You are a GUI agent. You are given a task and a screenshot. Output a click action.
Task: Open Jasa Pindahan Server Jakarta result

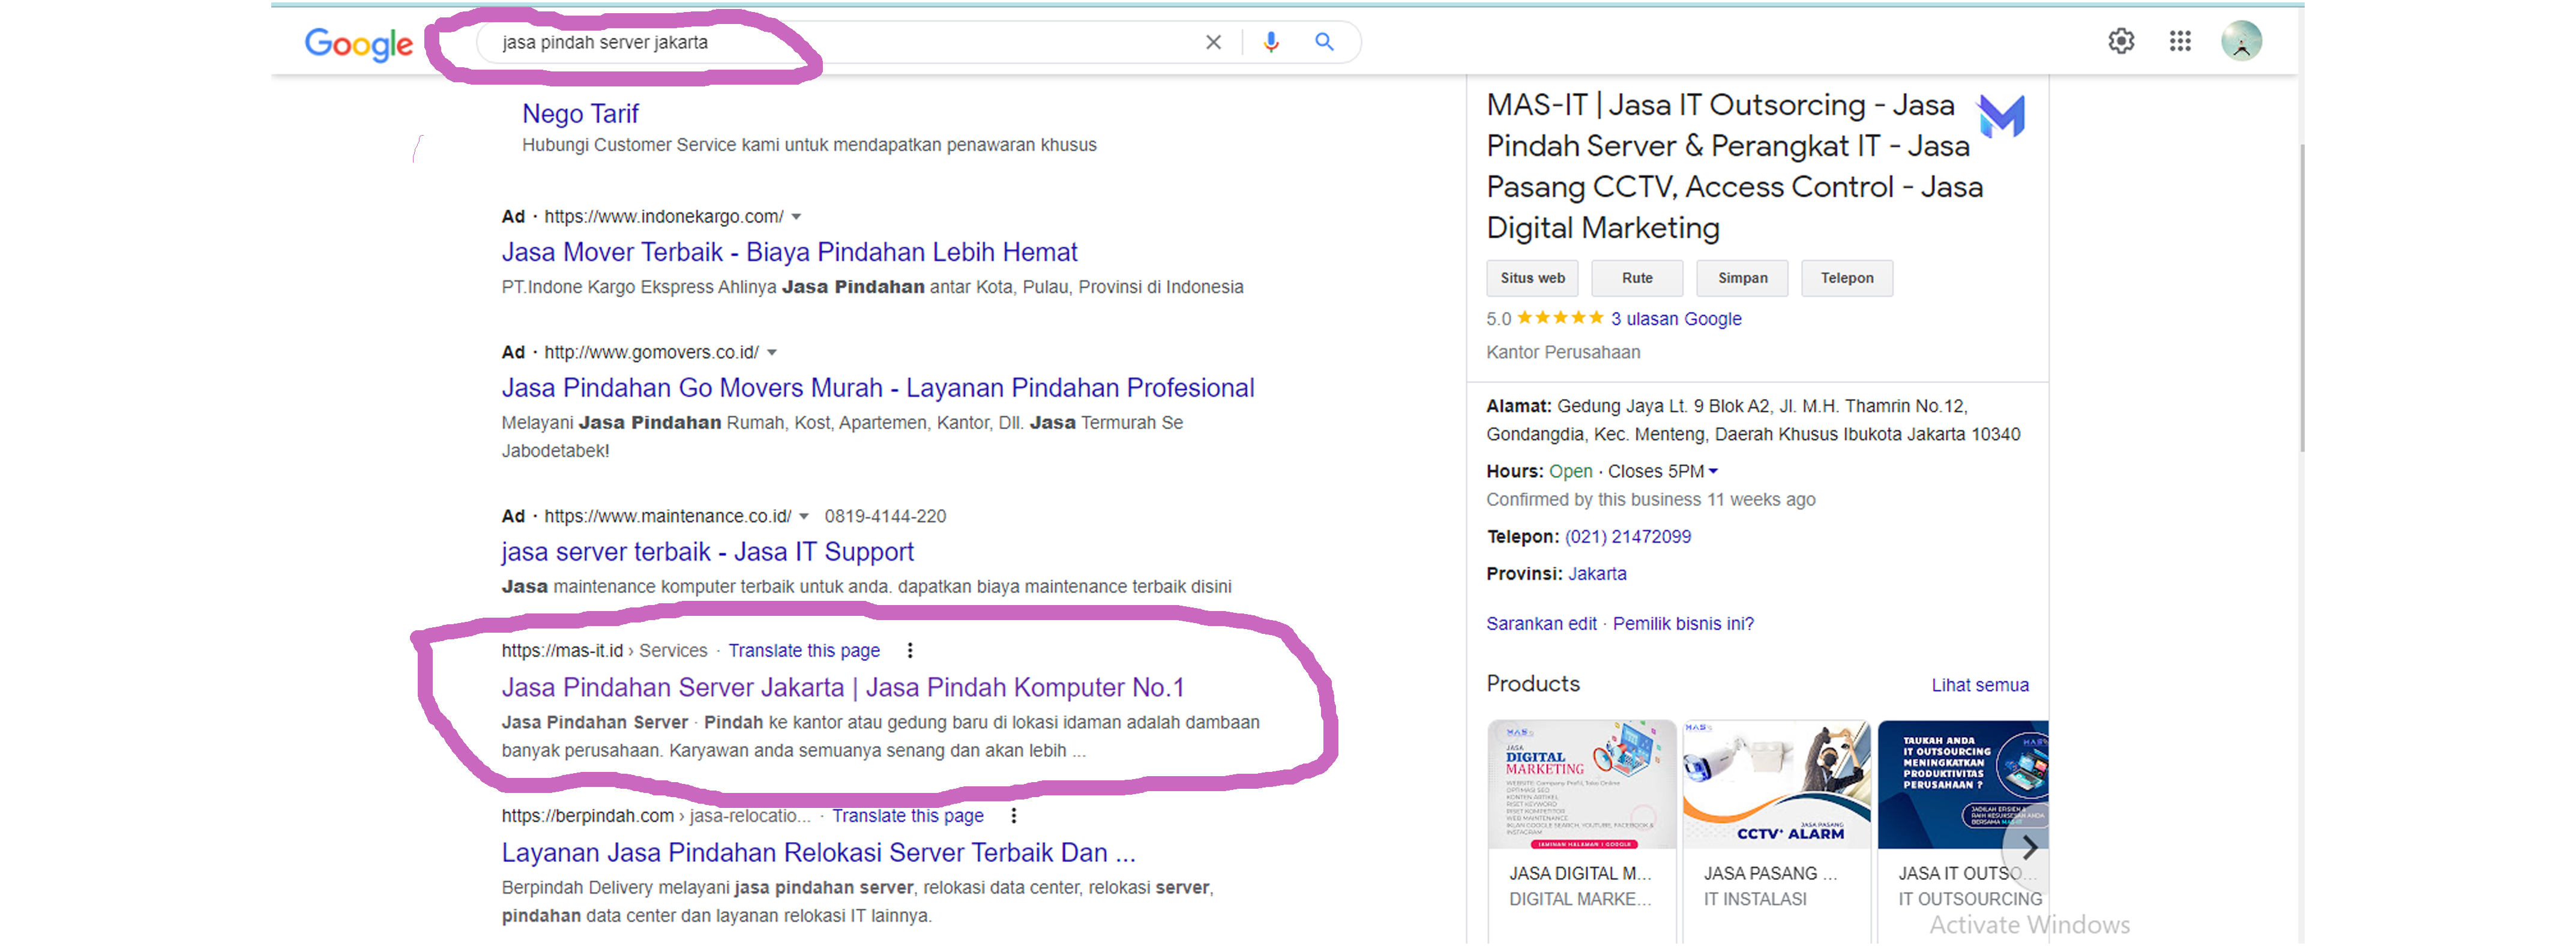point(843,688)
